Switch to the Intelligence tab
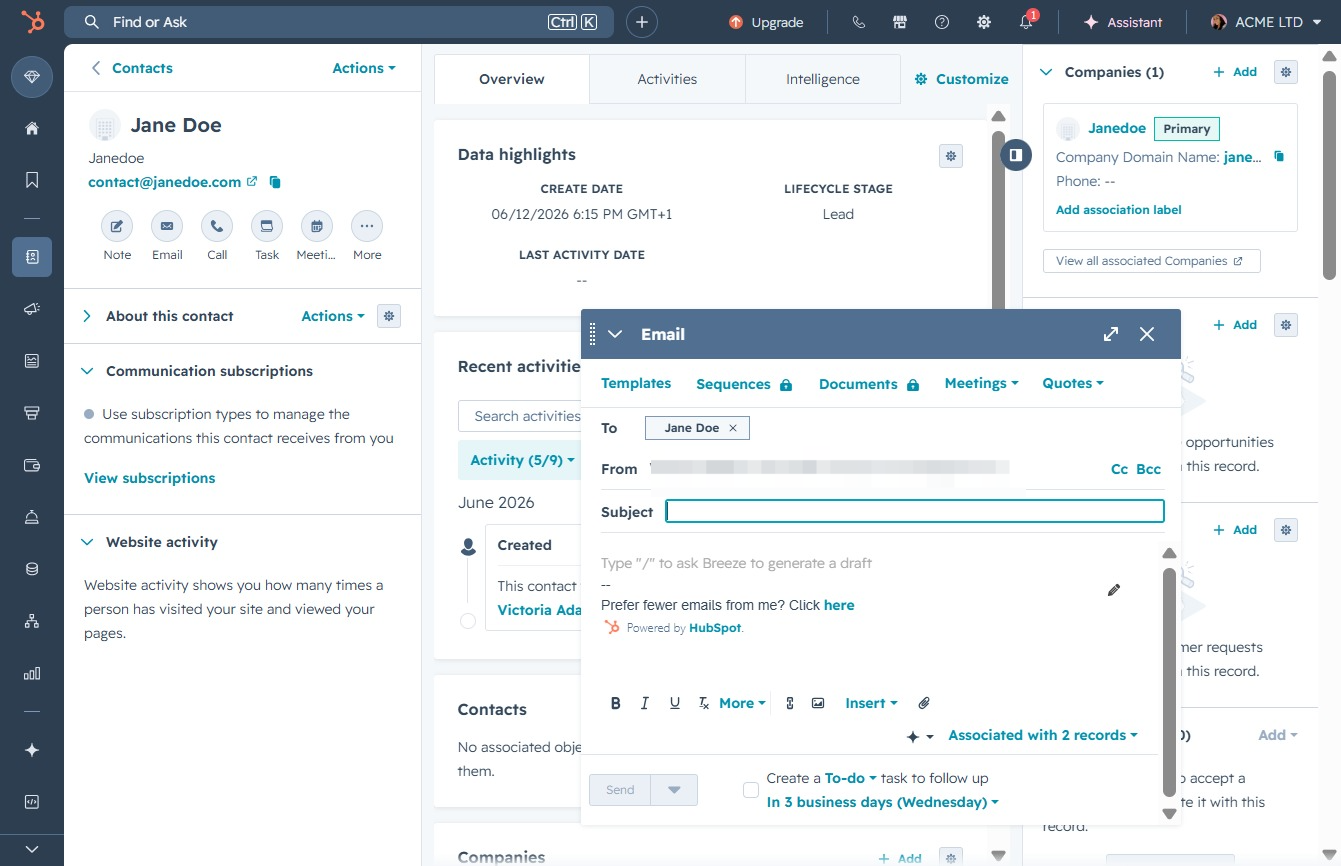The width and height of the screenshot is (1341, 866). [822, 79]
